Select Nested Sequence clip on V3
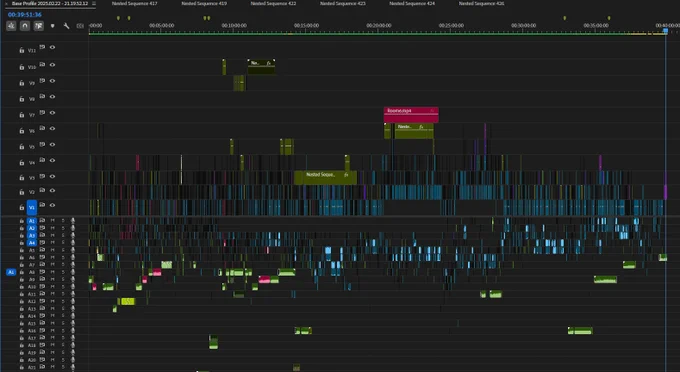This screenshot has height=372, width=680. [x=325, y=178]
